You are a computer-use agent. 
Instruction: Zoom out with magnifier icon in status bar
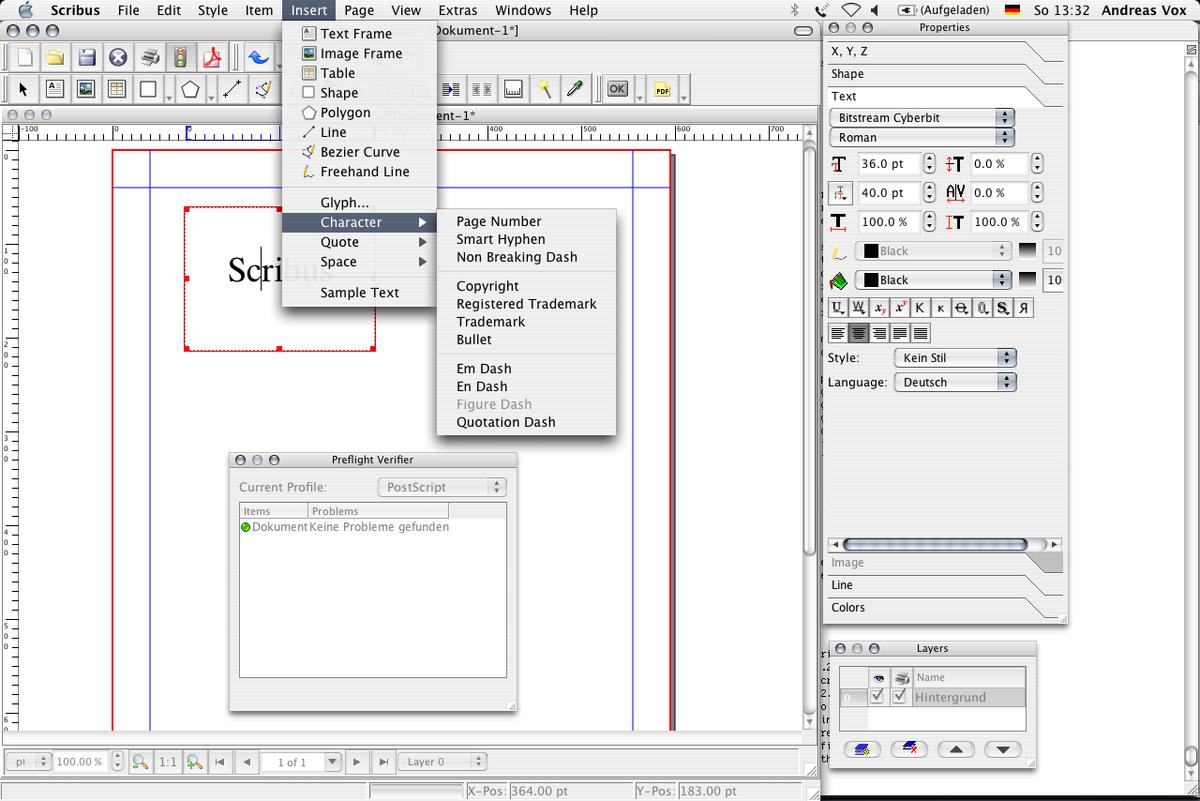141,762
